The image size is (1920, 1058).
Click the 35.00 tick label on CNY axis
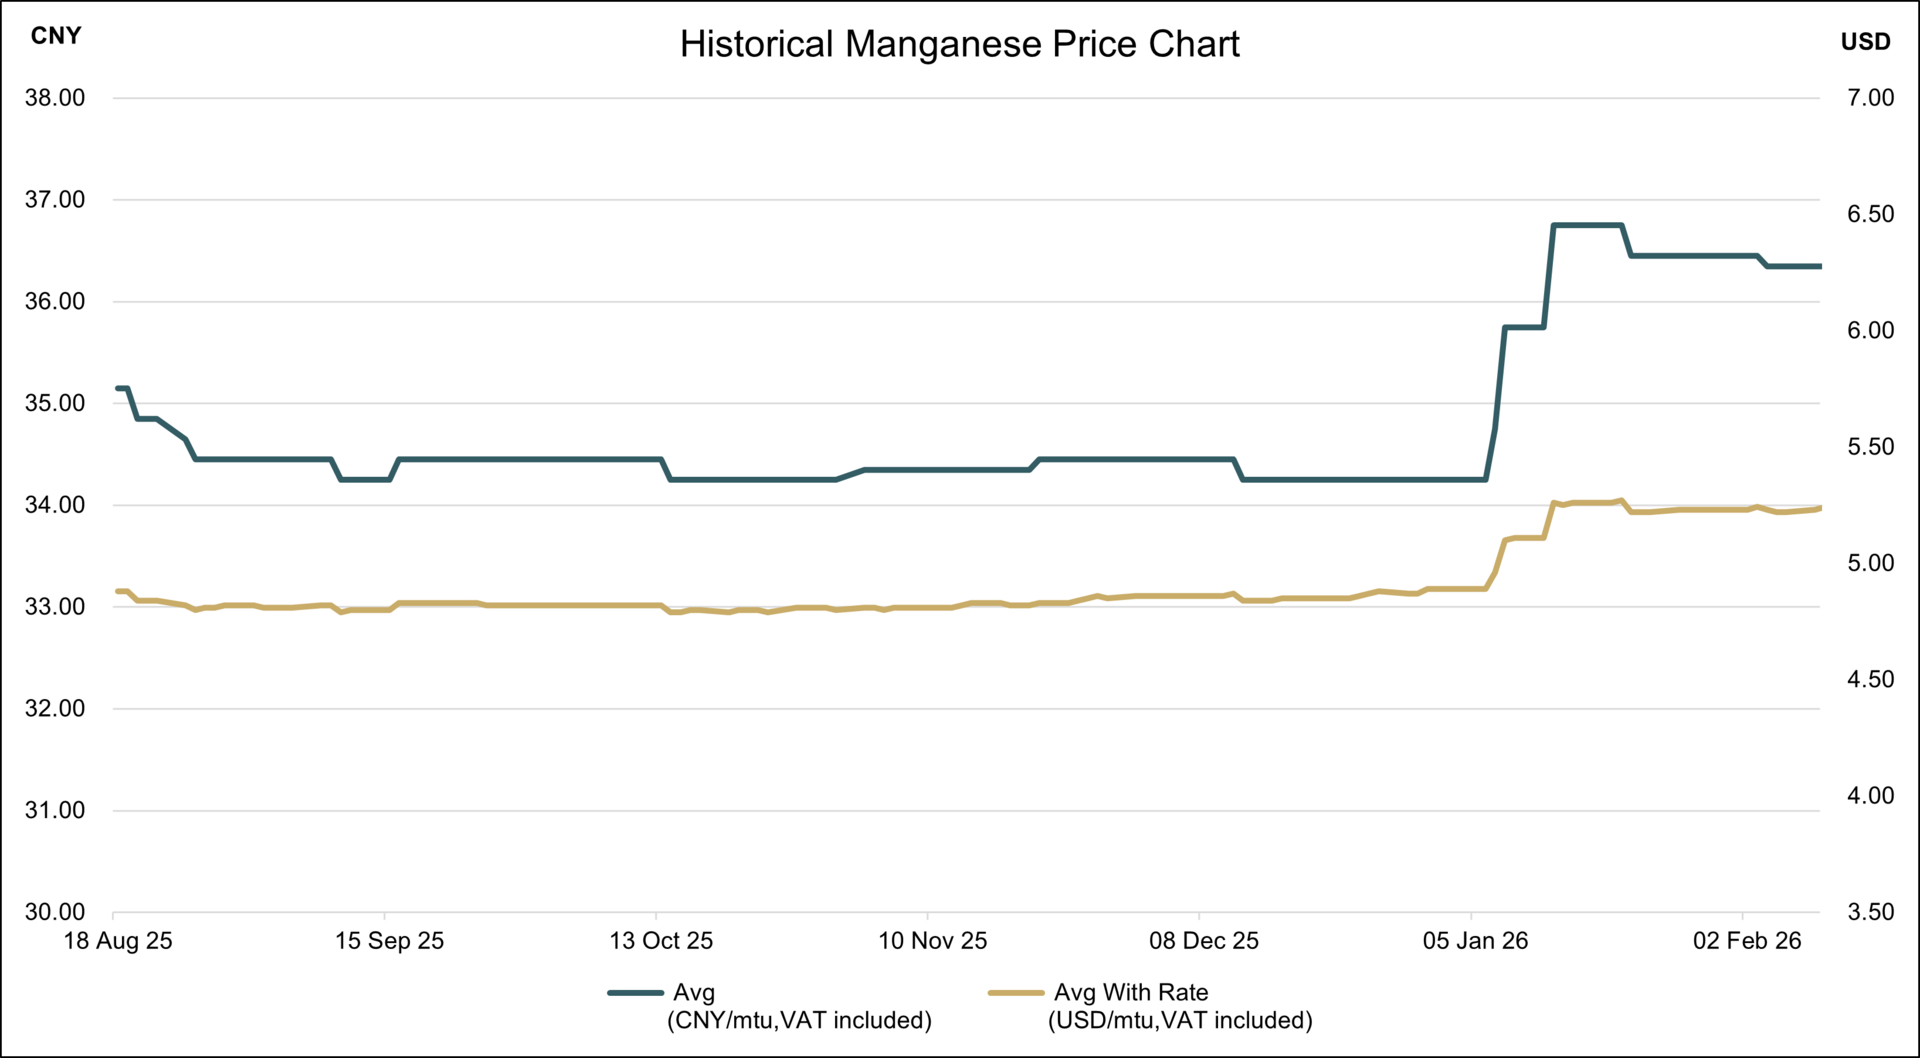click(x=55, y=403)
